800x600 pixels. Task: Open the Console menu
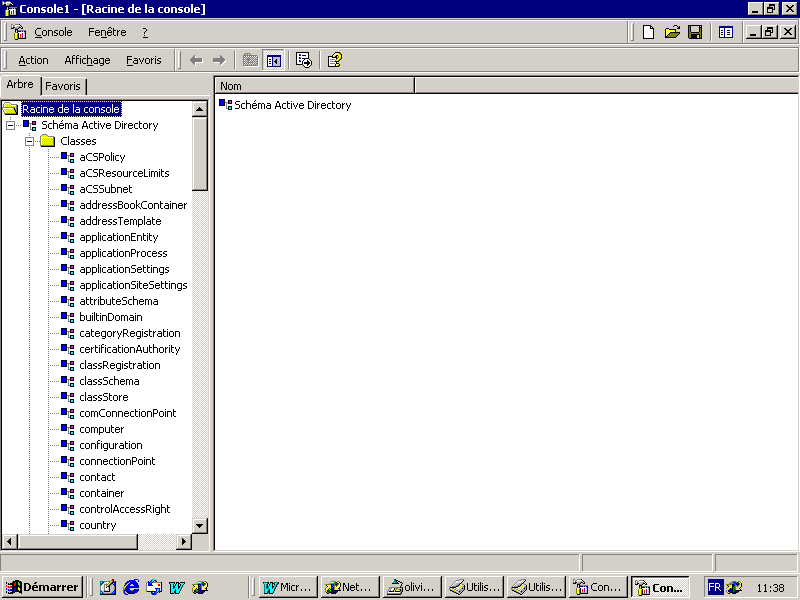53,32
